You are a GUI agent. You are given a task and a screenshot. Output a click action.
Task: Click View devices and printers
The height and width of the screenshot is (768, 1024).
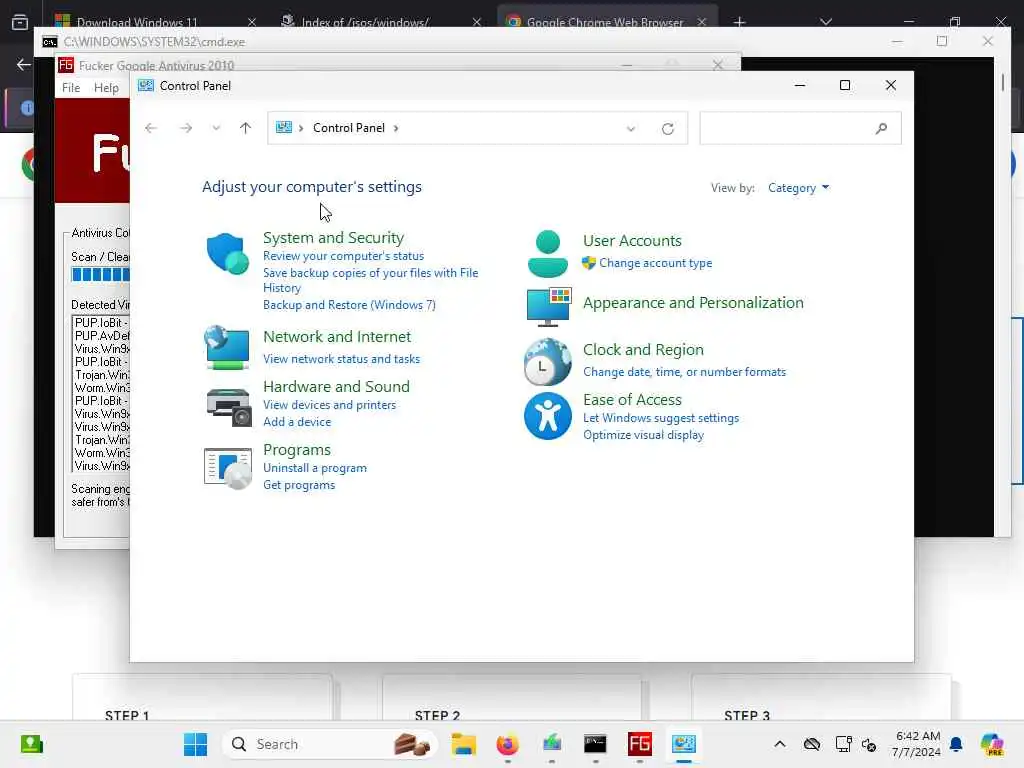coord(329,405)
